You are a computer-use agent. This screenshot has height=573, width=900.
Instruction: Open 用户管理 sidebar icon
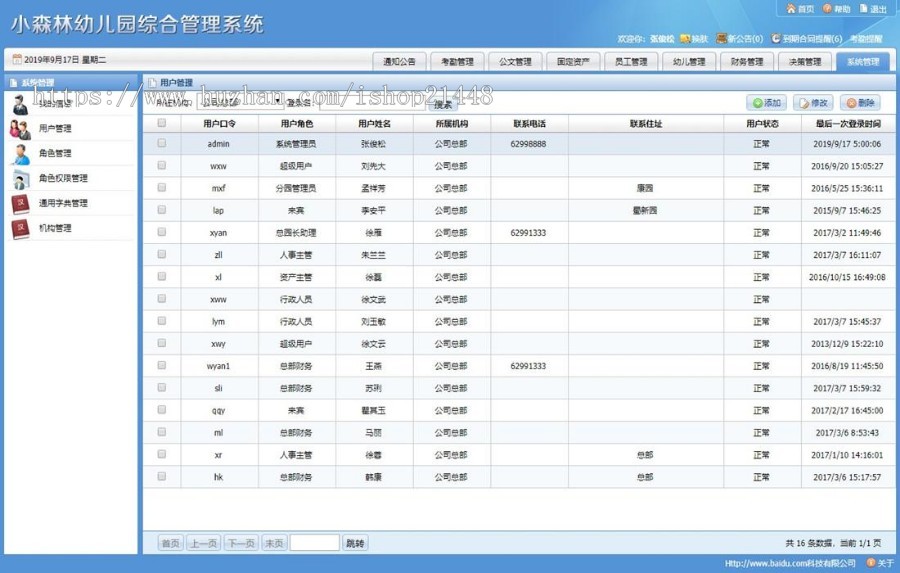tap(20, 129)
